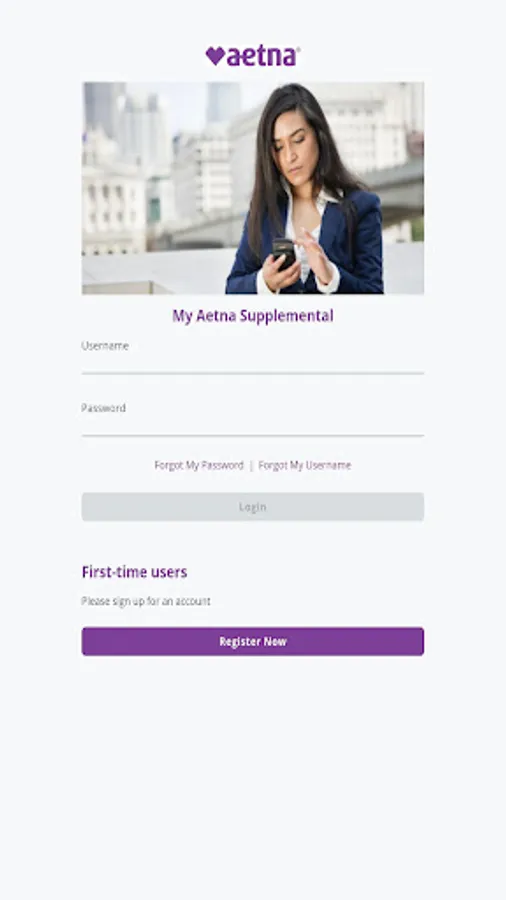Click the Password label
The image size is (506, 900).
click(103, 408)
